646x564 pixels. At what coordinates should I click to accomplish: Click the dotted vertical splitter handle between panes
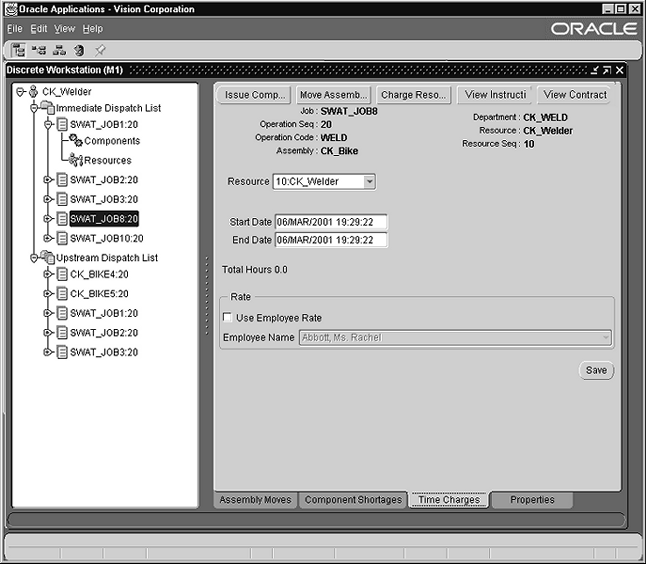pos(207,295)
